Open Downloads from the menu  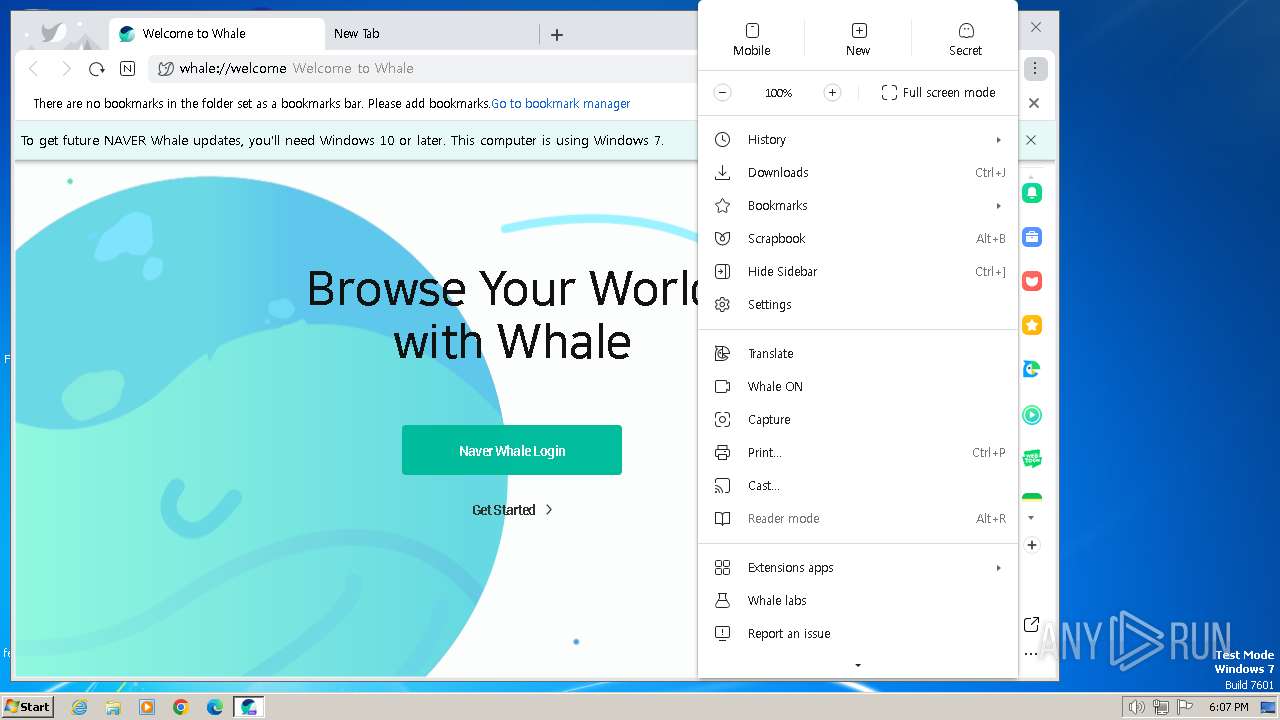858,173
